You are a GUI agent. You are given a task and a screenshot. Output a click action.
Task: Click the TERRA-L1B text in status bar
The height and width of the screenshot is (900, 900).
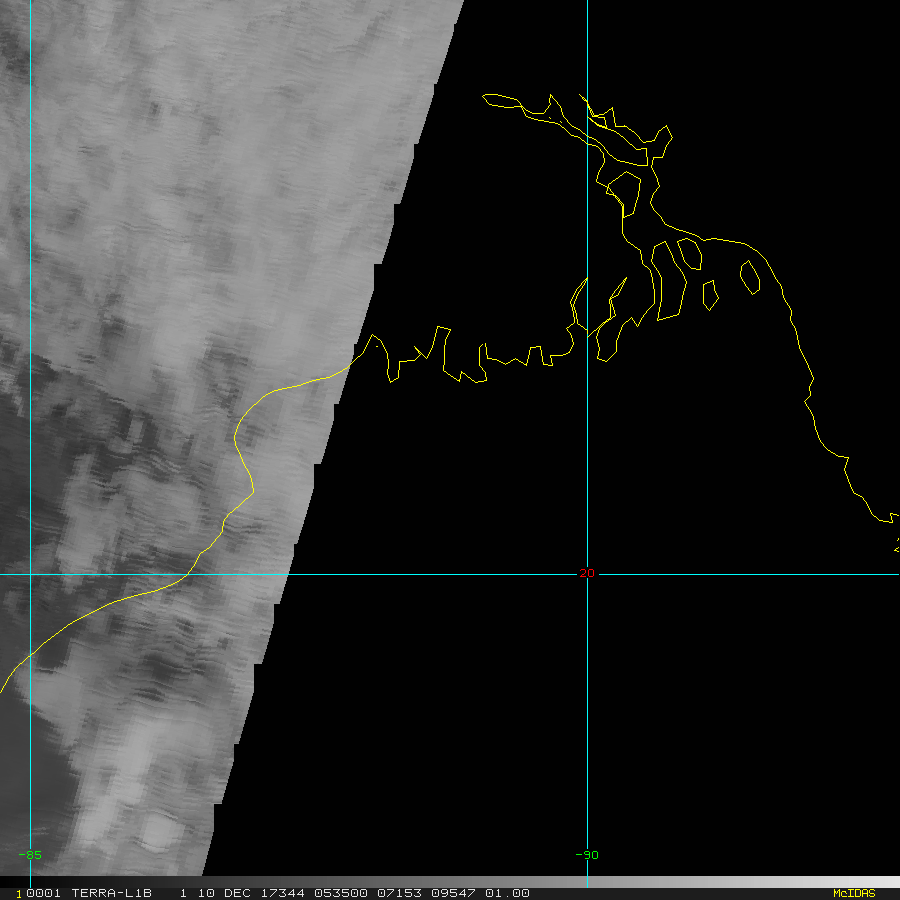point(111,893)
